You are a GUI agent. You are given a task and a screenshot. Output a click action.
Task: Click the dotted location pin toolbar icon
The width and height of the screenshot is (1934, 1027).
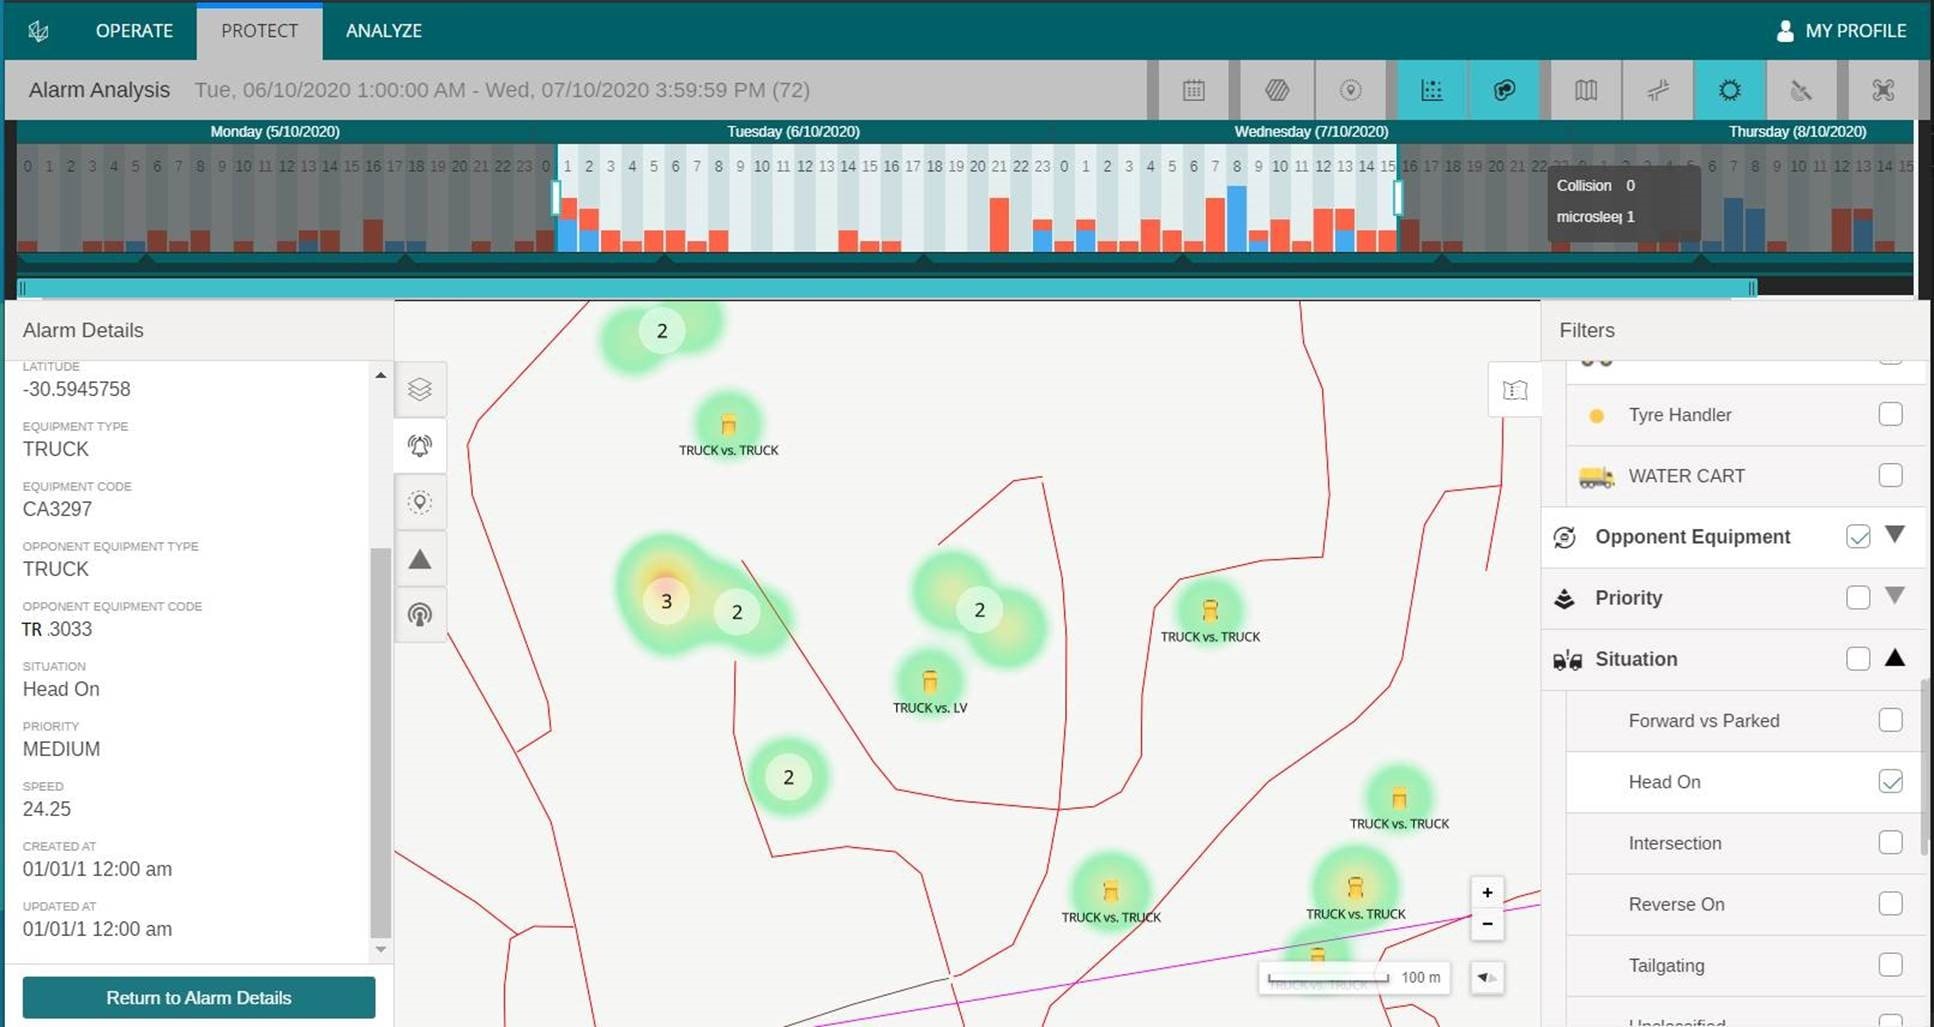point(1350,90)
